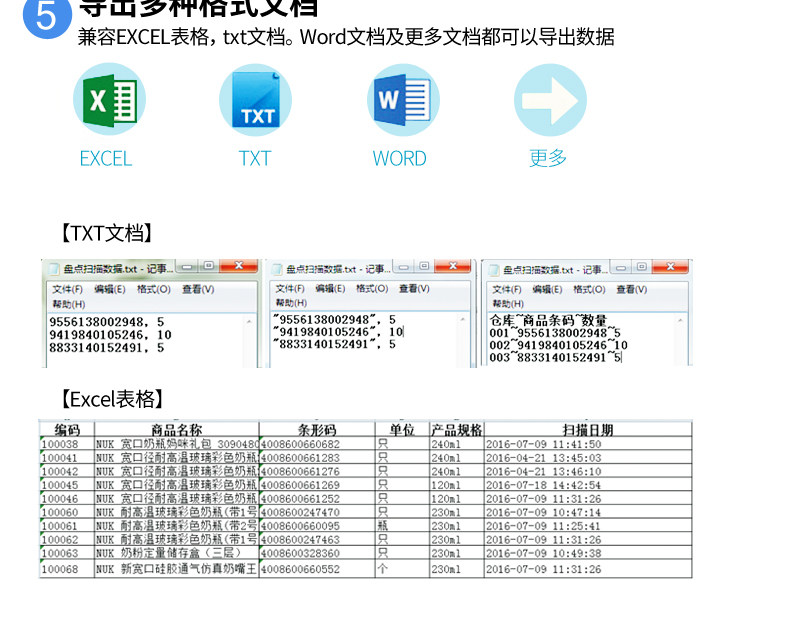
Task: Select the 产品规格 column header
Action: click(x=456, y=430)
